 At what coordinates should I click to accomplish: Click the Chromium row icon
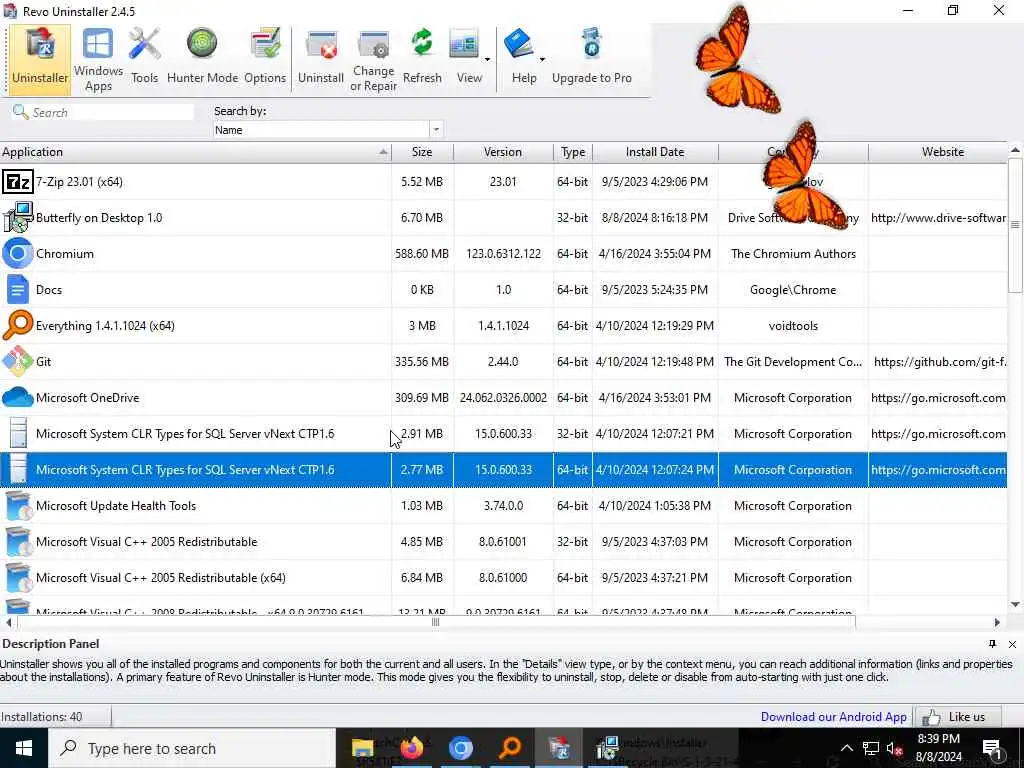pyautogui.click(x=18, y=253)
